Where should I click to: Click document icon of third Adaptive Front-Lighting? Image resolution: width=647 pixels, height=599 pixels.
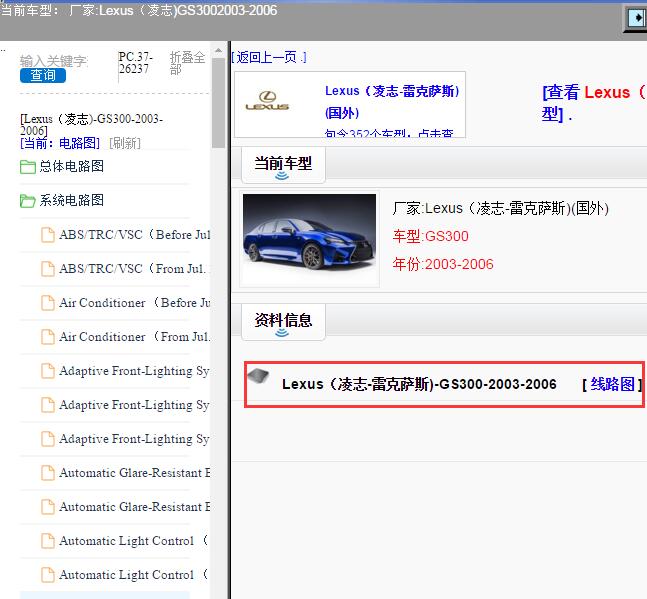pos(48,439)
